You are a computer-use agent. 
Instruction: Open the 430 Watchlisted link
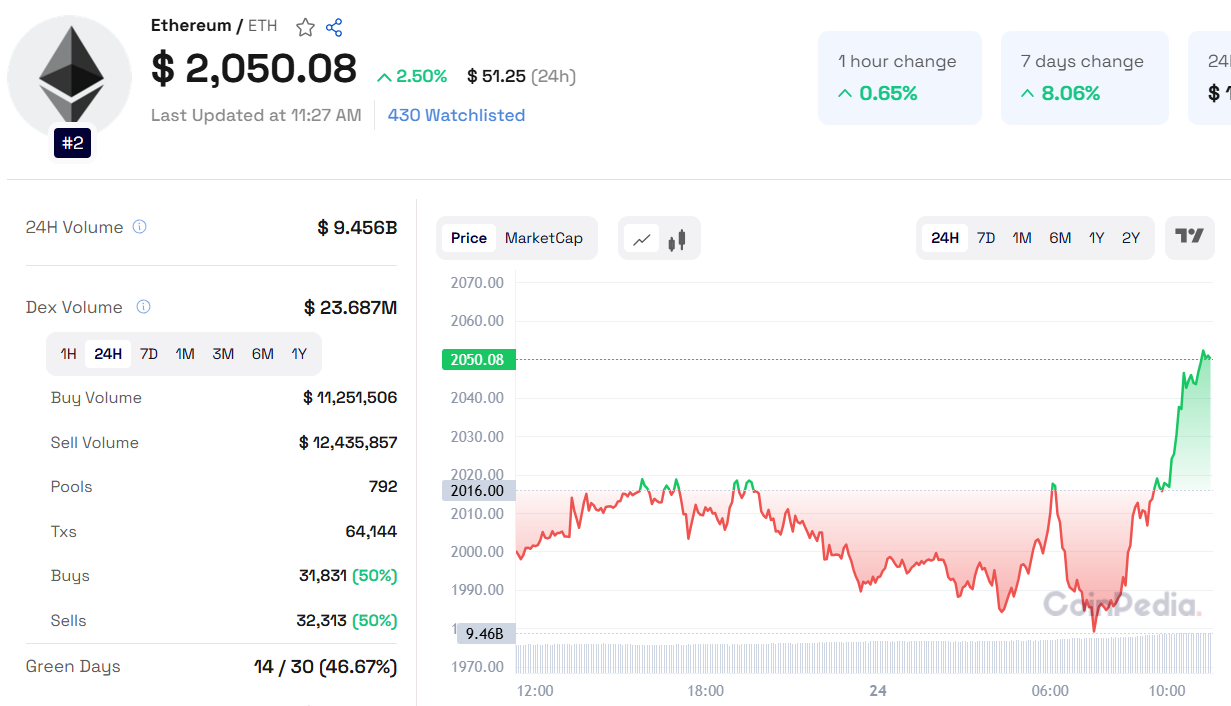(456, 115)
